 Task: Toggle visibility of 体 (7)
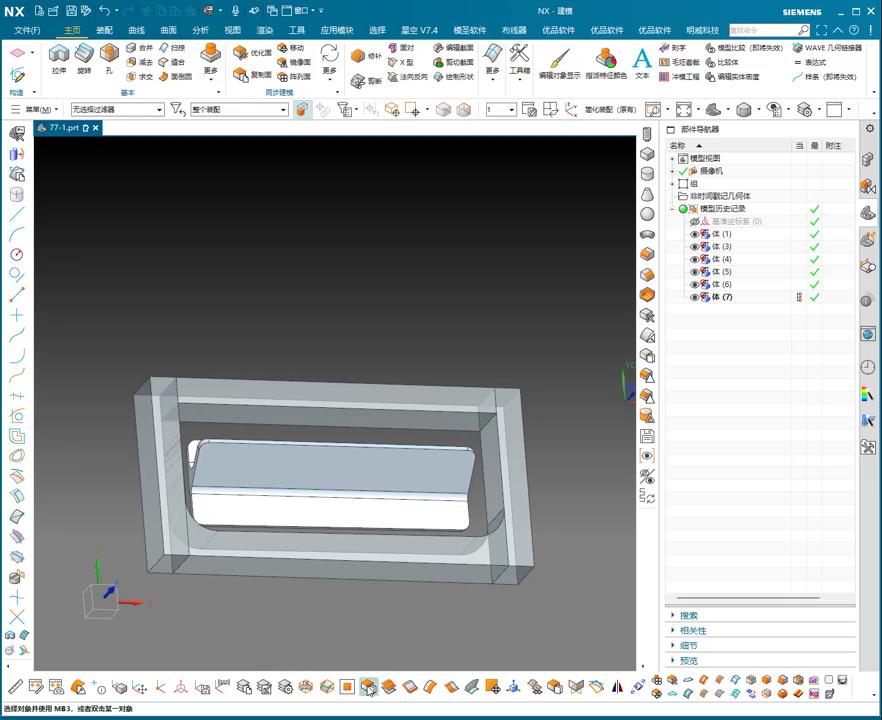694,297
